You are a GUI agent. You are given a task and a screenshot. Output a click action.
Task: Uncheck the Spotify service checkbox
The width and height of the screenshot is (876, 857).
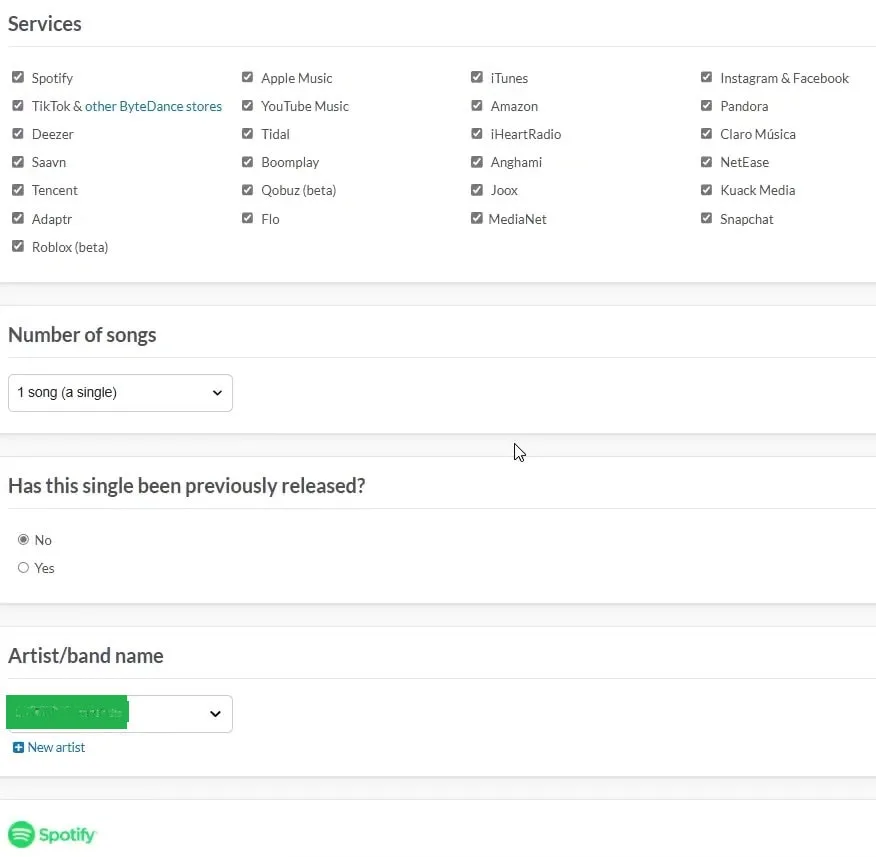pos(18,77)
